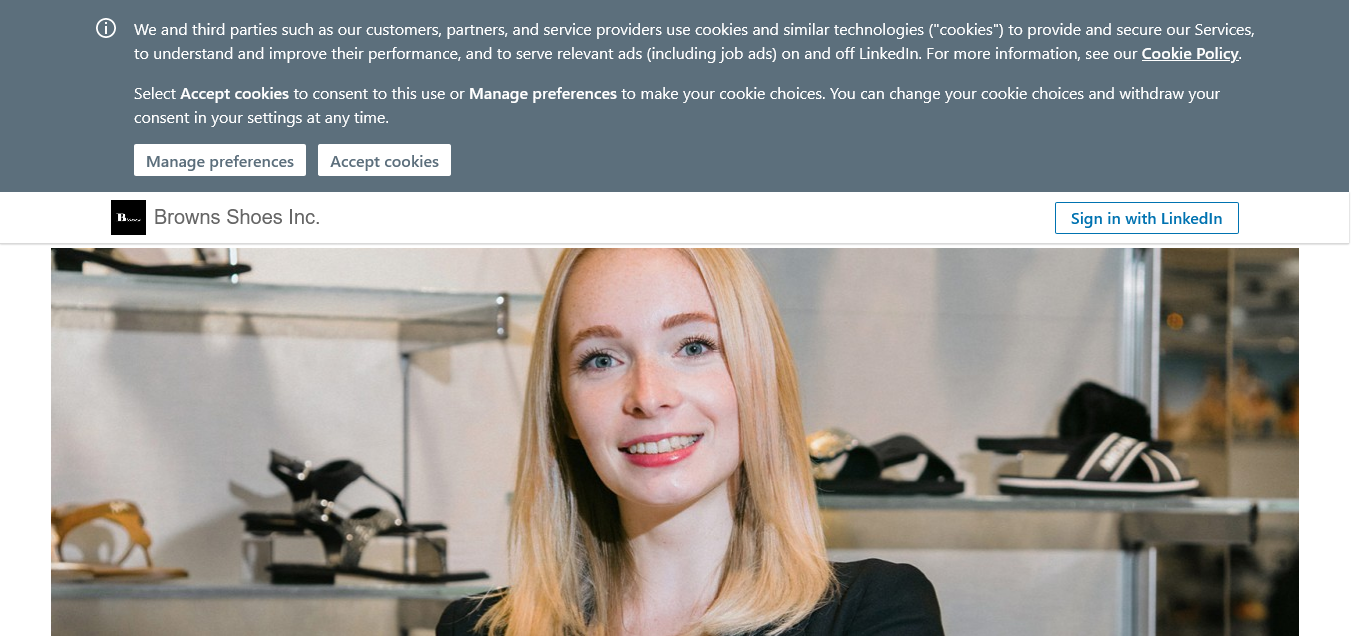Screen dimensions: 1366x643
Task: Click the bold 'Accept cookies' text in the notice
Action: coord(234,94)
